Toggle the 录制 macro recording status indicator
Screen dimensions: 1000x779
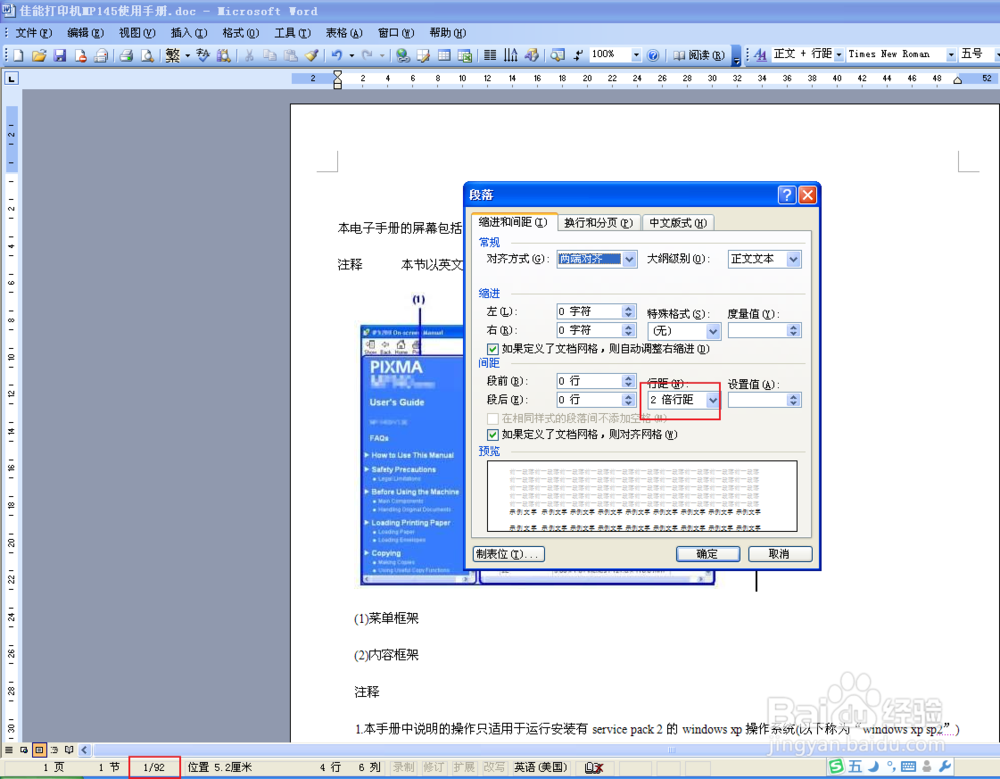coord(404,767)
